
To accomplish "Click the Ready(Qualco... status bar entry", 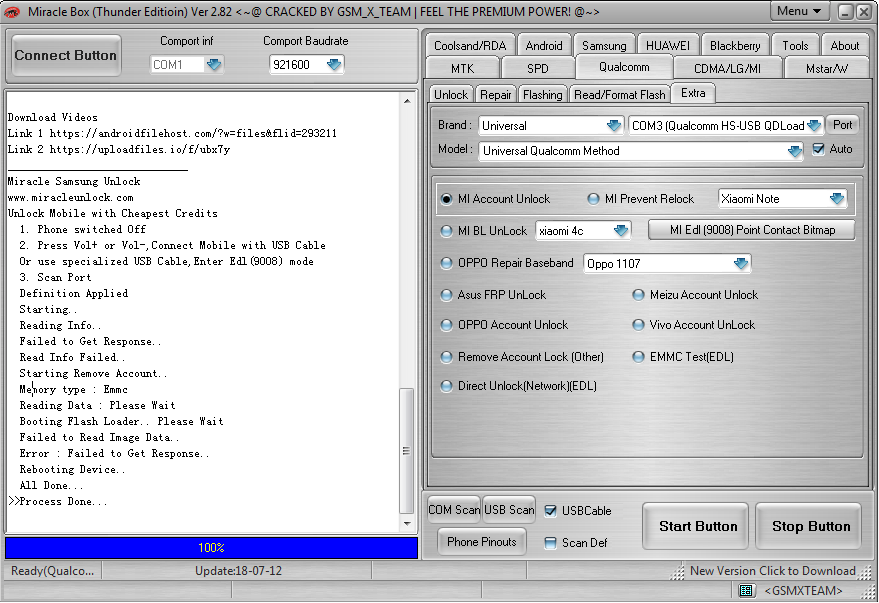I will point(53,571).
